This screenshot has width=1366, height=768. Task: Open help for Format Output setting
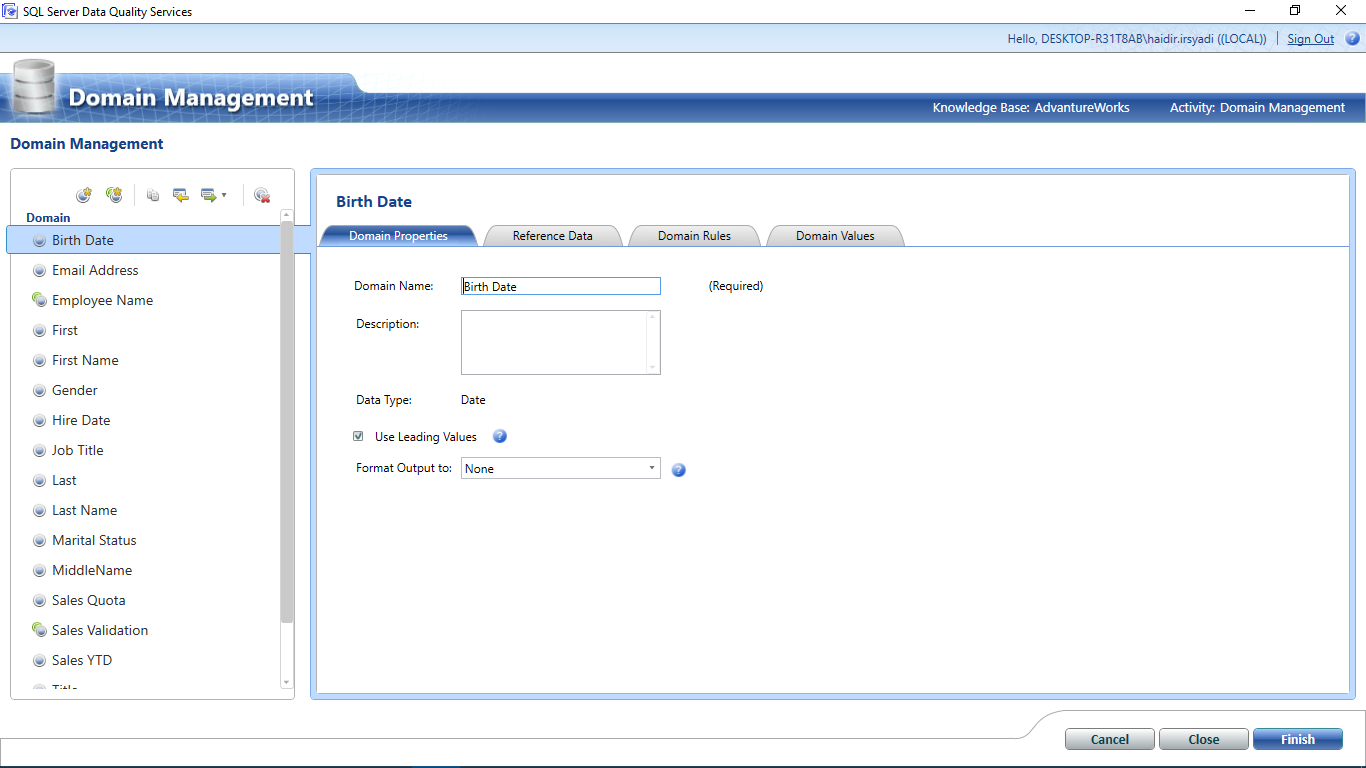(678, 469)
